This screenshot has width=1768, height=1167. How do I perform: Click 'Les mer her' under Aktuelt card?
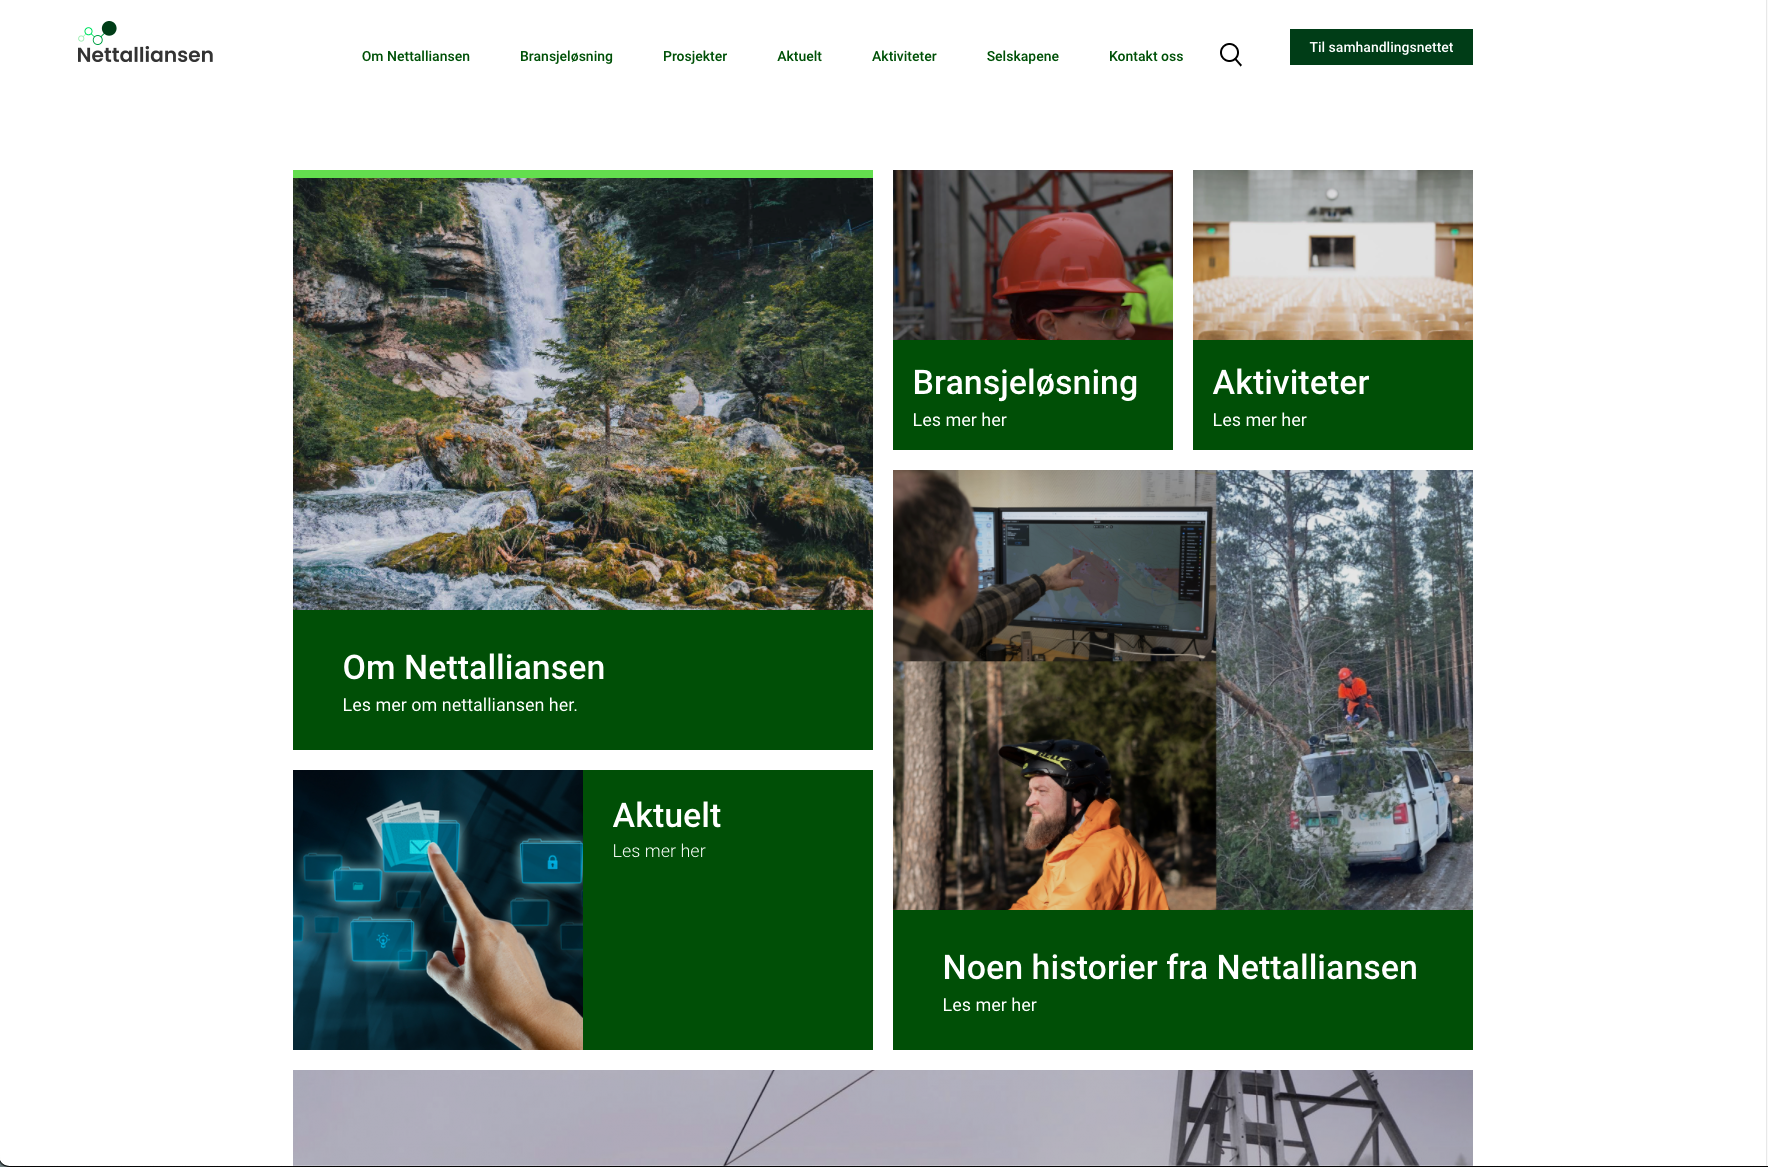pos(659,851)
